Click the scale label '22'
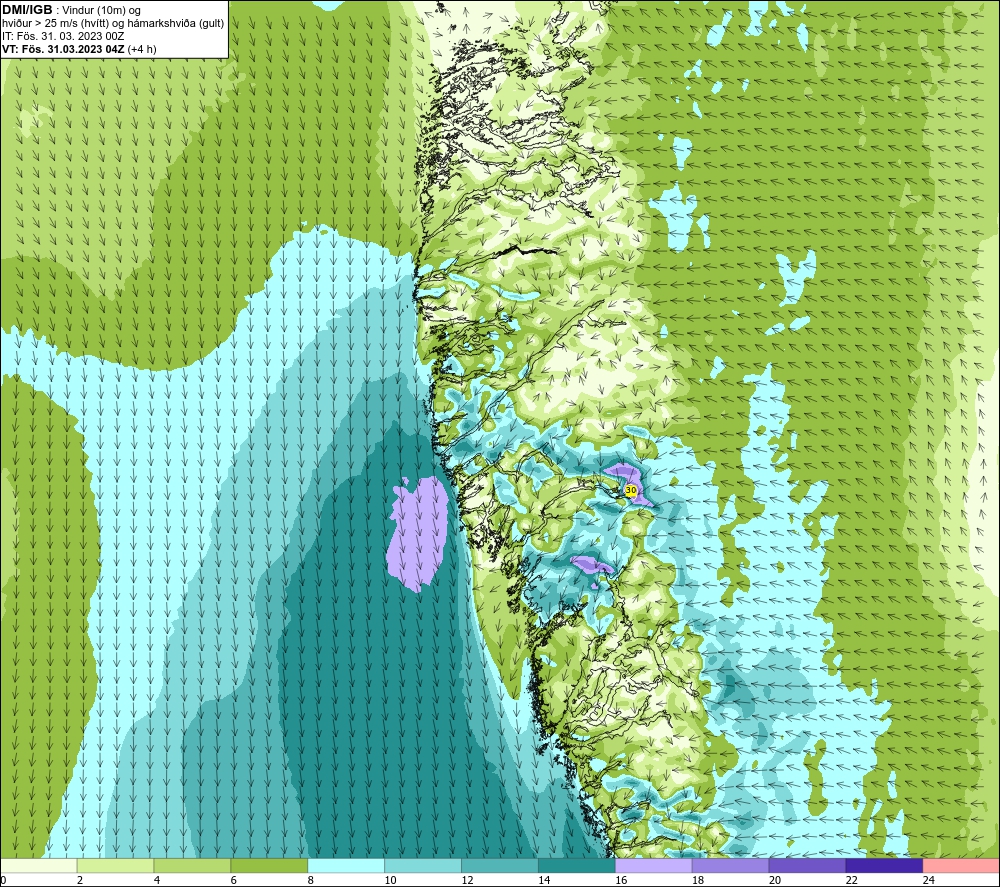The height and width of the screenshot is (887, 1000). pyautogui.click(x=852, y=880)
